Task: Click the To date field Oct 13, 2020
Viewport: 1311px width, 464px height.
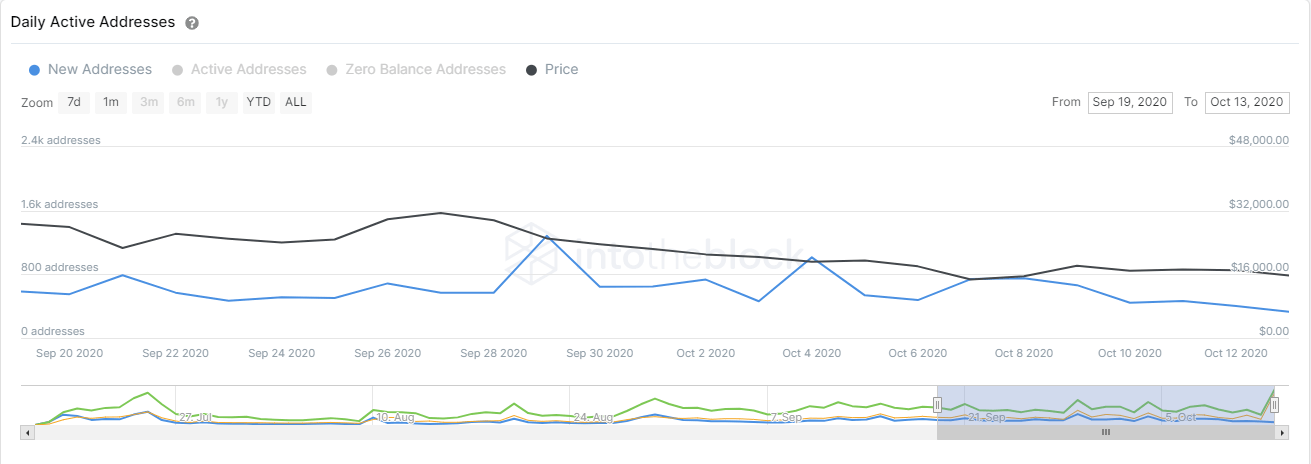Action: tap(1247, 102)
